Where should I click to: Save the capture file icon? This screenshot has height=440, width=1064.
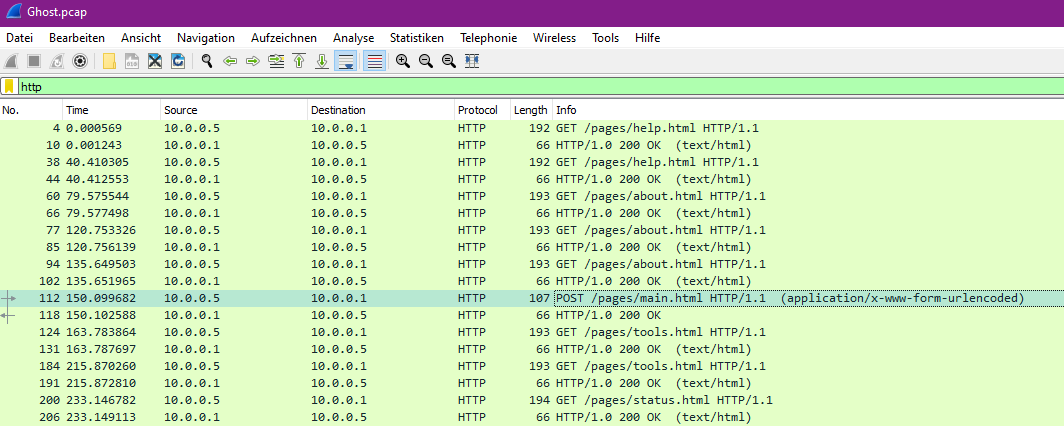(132, 61)
